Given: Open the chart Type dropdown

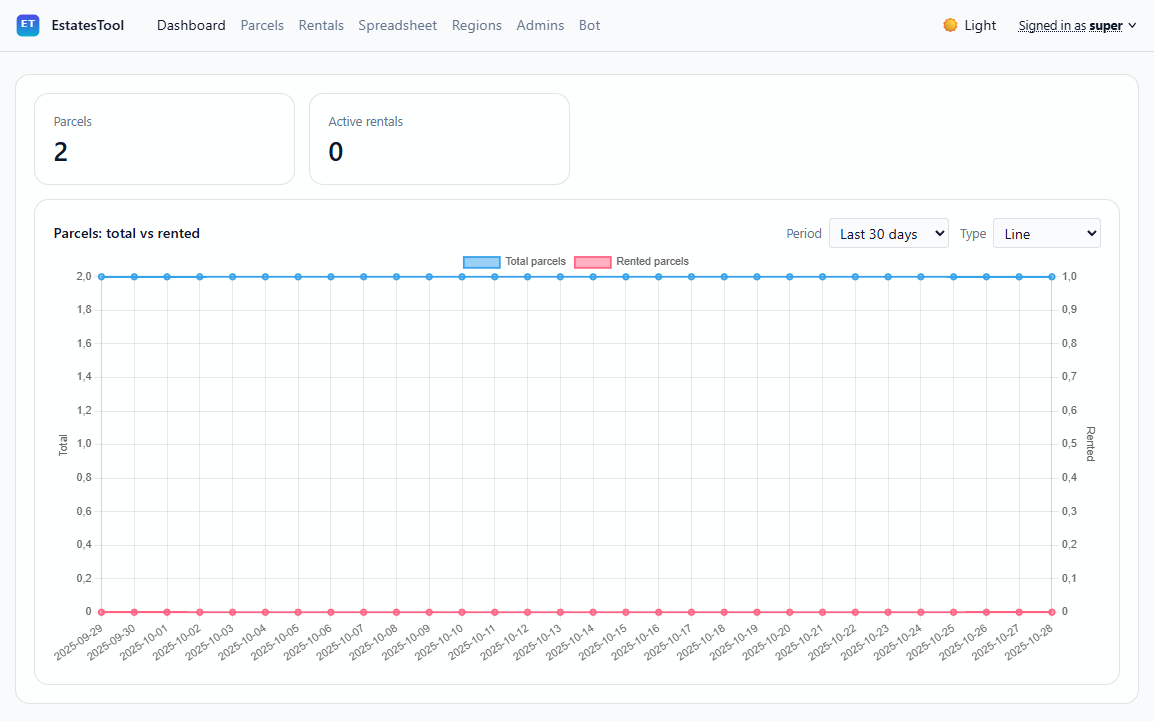Looking at the screenshot, I should (x=1046, y=233).
